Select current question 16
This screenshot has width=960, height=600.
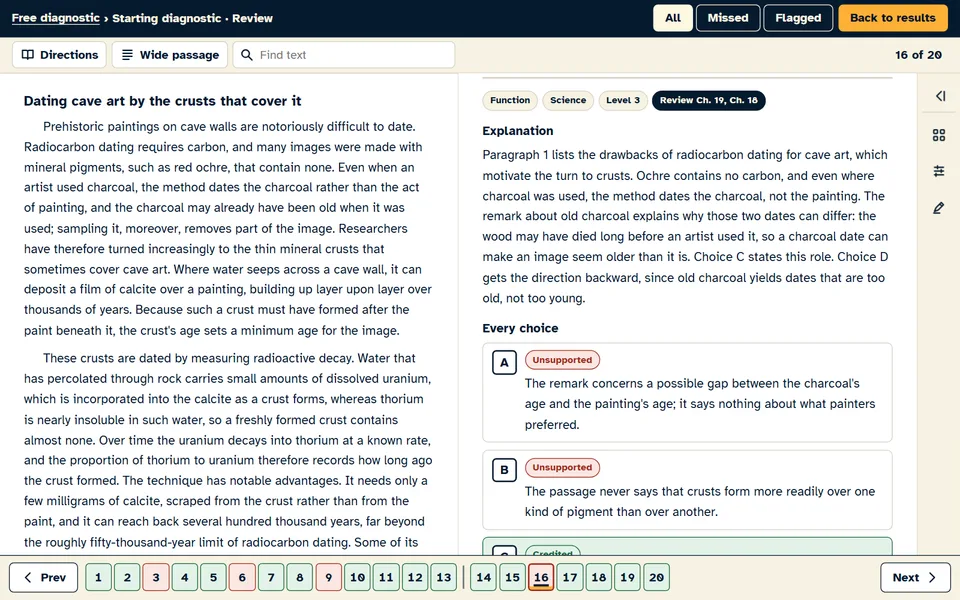(x=541, y=577)
